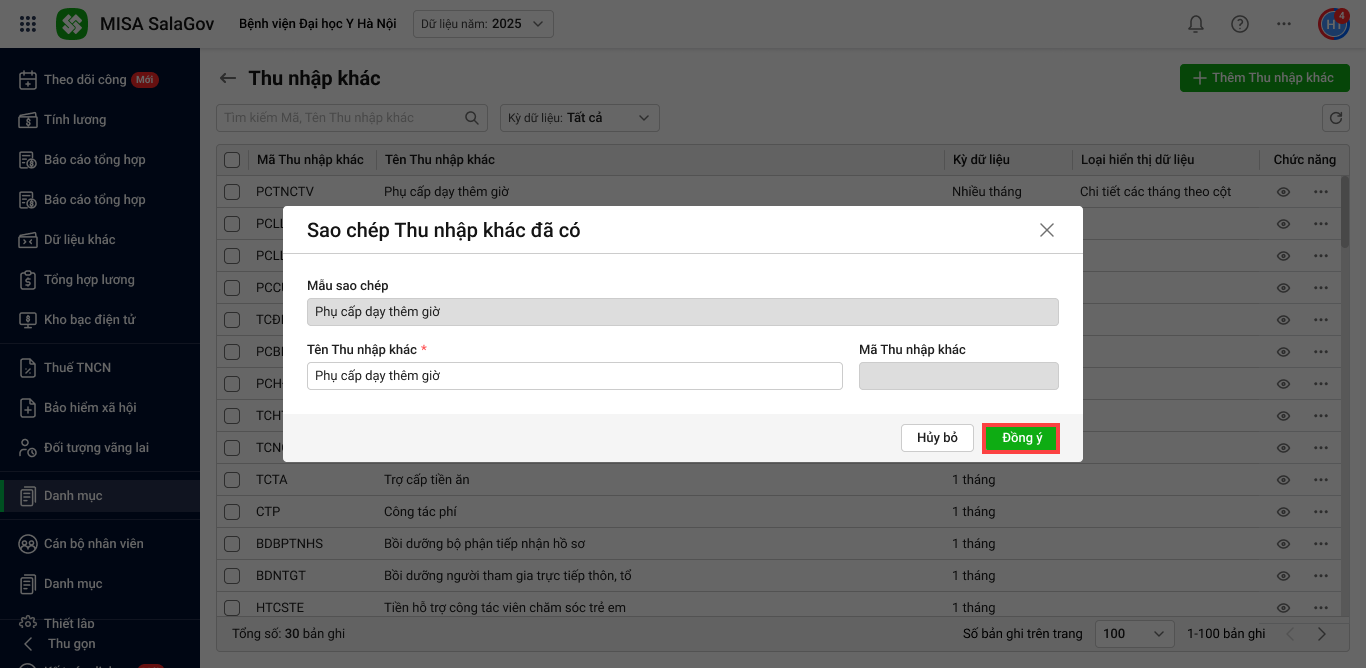This screenshot has height=668, width=1366.
Task: Open the notifications bell
Action: [1195, 24]
